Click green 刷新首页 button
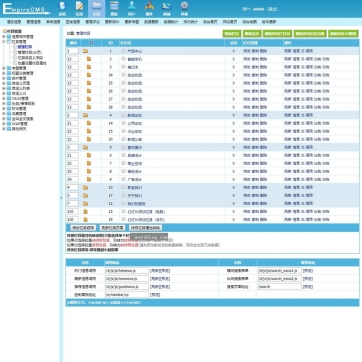Image resolution: width=362 pixels, height=362 pixels. (252, 34)
